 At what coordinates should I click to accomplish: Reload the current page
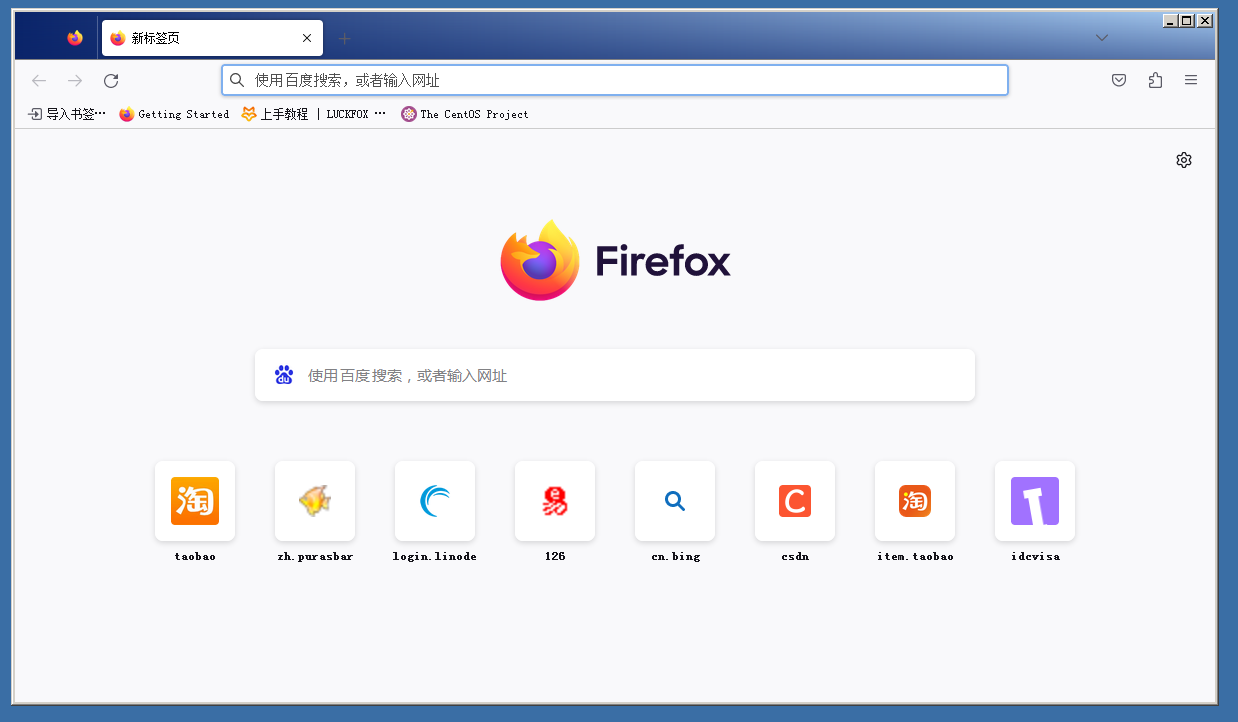coord(111,80)
